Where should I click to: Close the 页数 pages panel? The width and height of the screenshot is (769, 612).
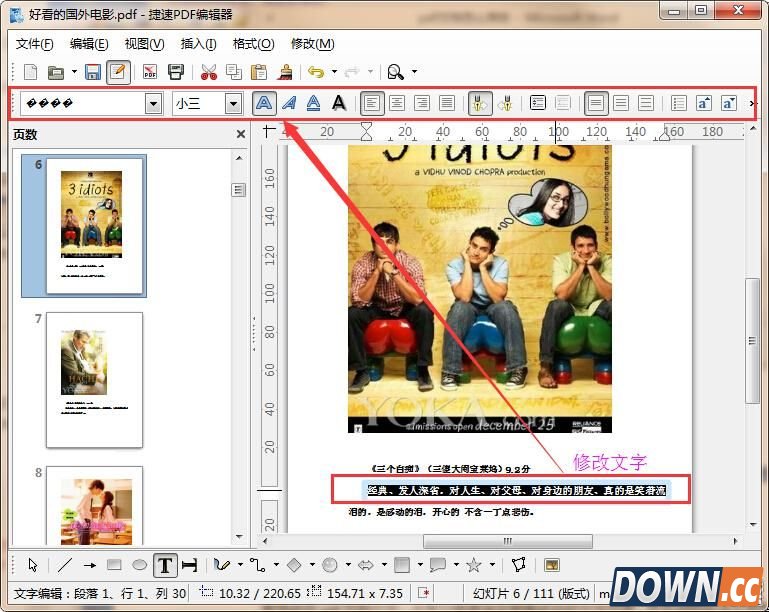point(240,134)
